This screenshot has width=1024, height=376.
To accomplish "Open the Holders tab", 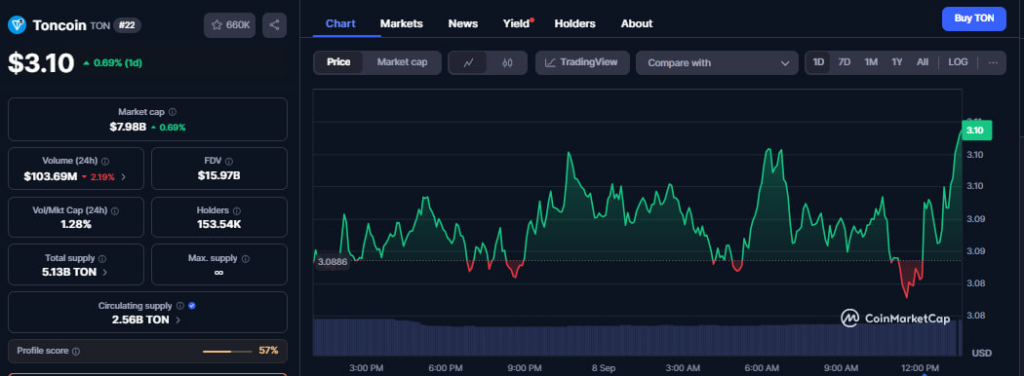I will click(x=575, y=24).
